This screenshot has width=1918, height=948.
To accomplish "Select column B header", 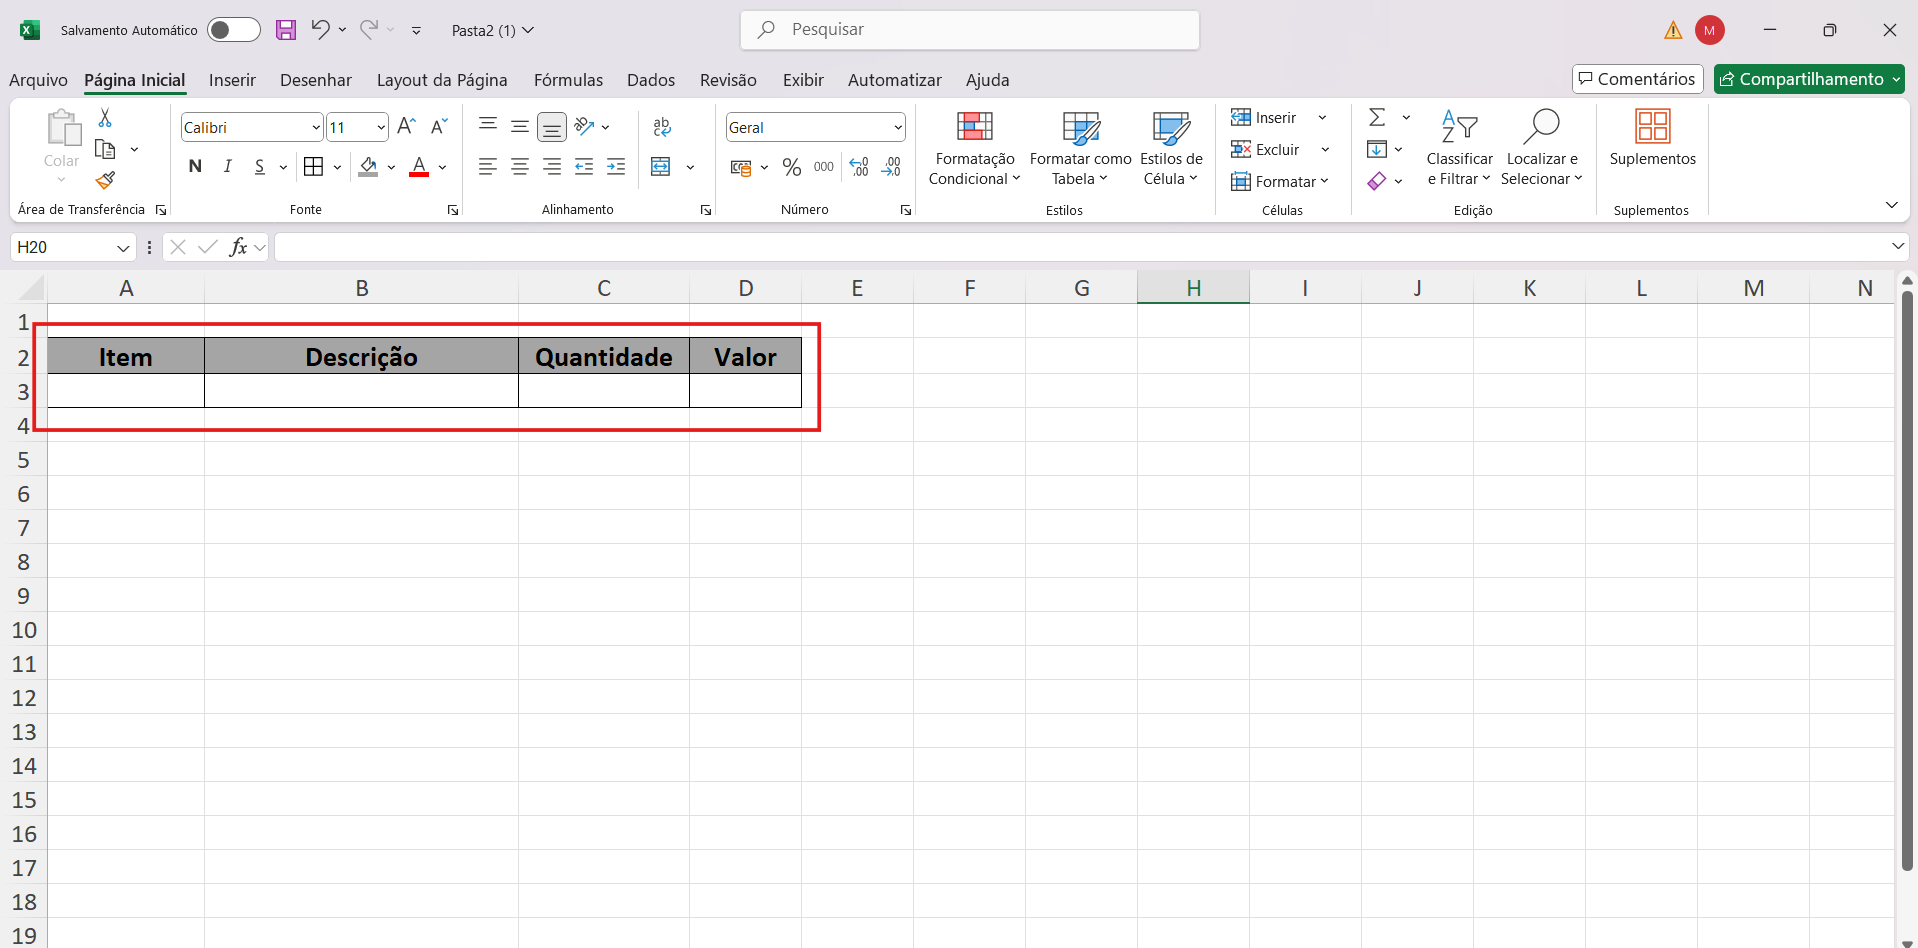I will [362, 288].
